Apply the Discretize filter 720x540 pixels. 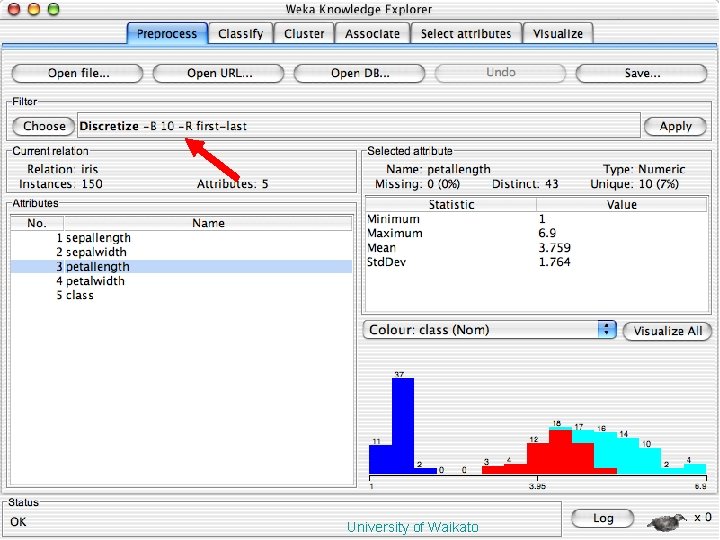click(x=675, y=126)
